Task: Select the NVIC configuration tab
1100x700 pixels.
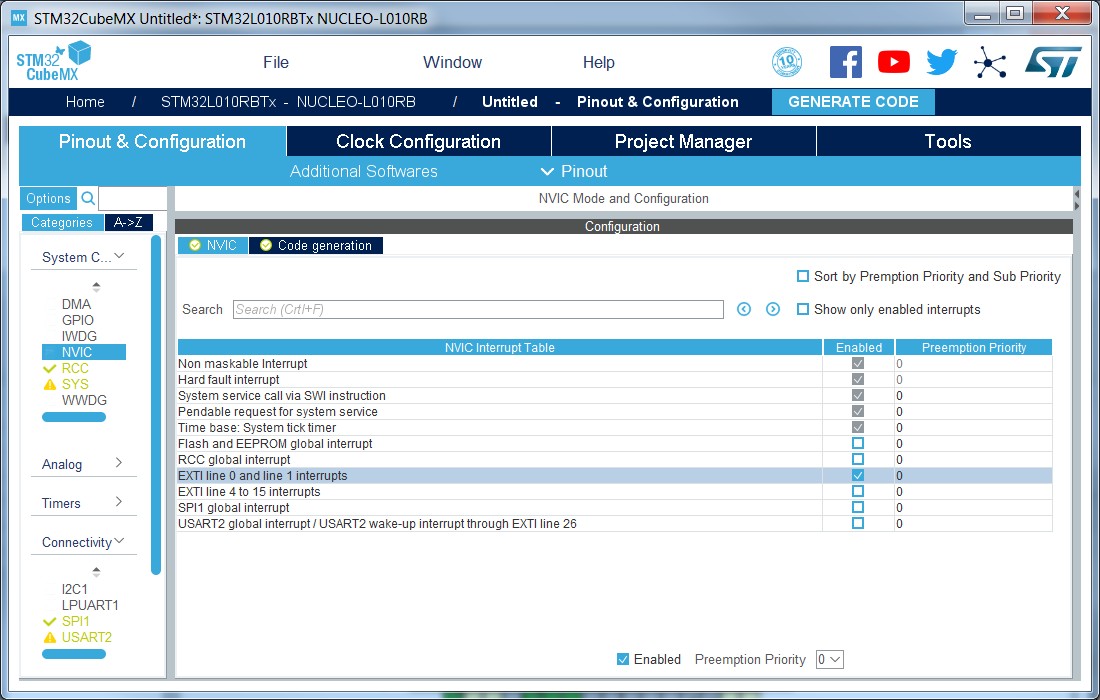Action: [213, 245]
